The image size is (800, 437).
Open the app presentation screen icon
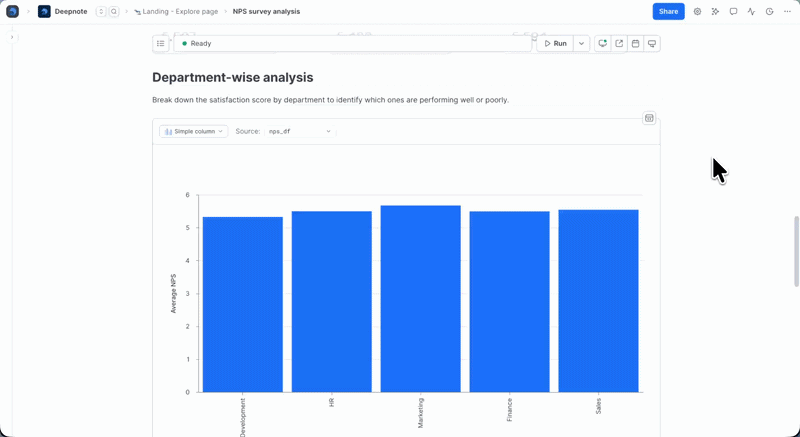click(652, 43)
